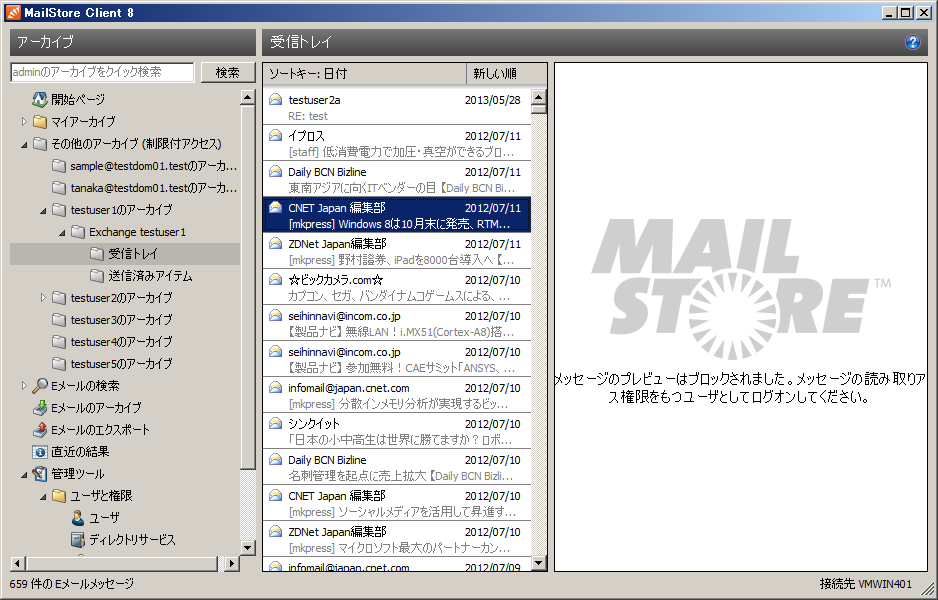This screenshot has height=600, width=938.
Task: Collapse the Exchange testuser1 folder node
Action: [x=62, y=232]
